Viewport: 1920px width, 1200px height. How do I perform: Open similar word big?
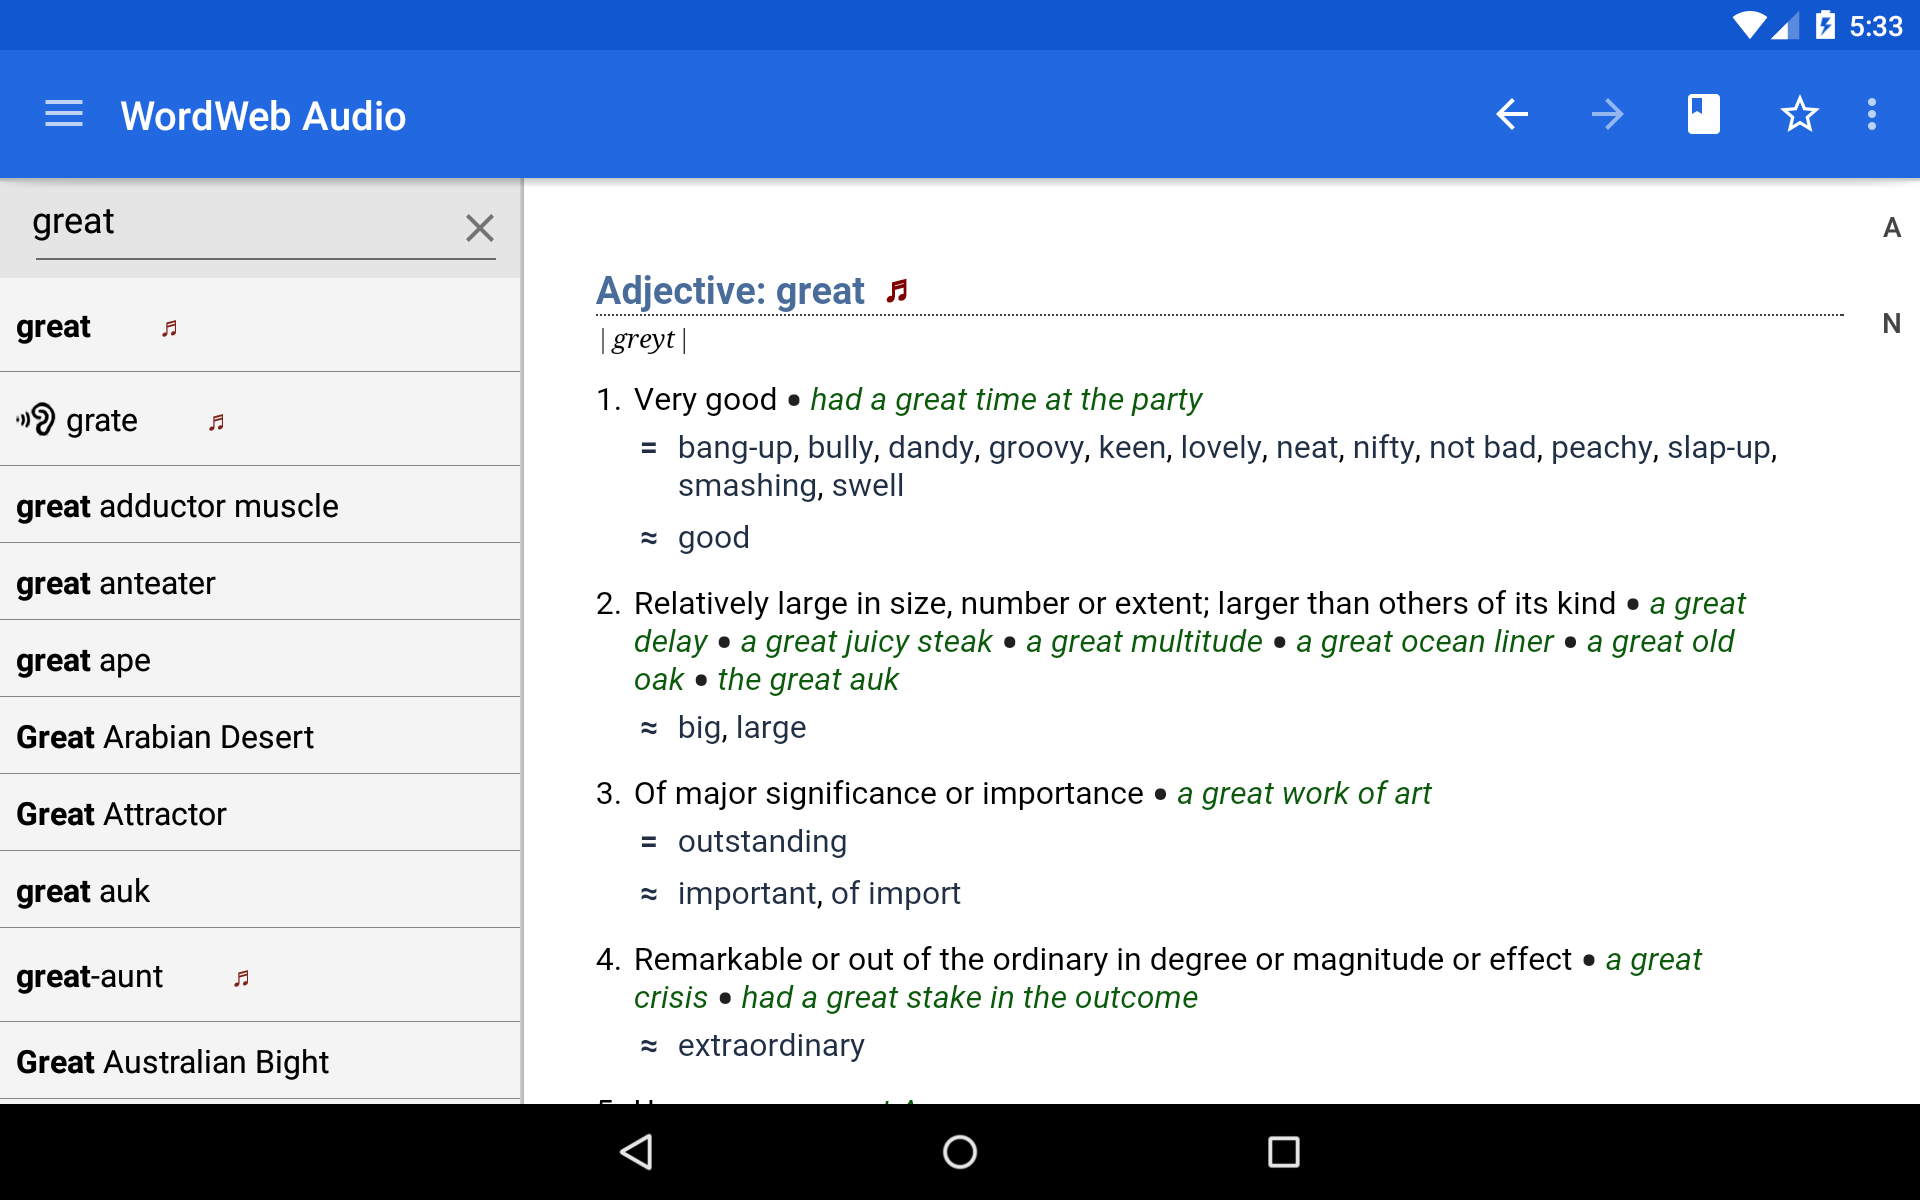tap(699, 728)
